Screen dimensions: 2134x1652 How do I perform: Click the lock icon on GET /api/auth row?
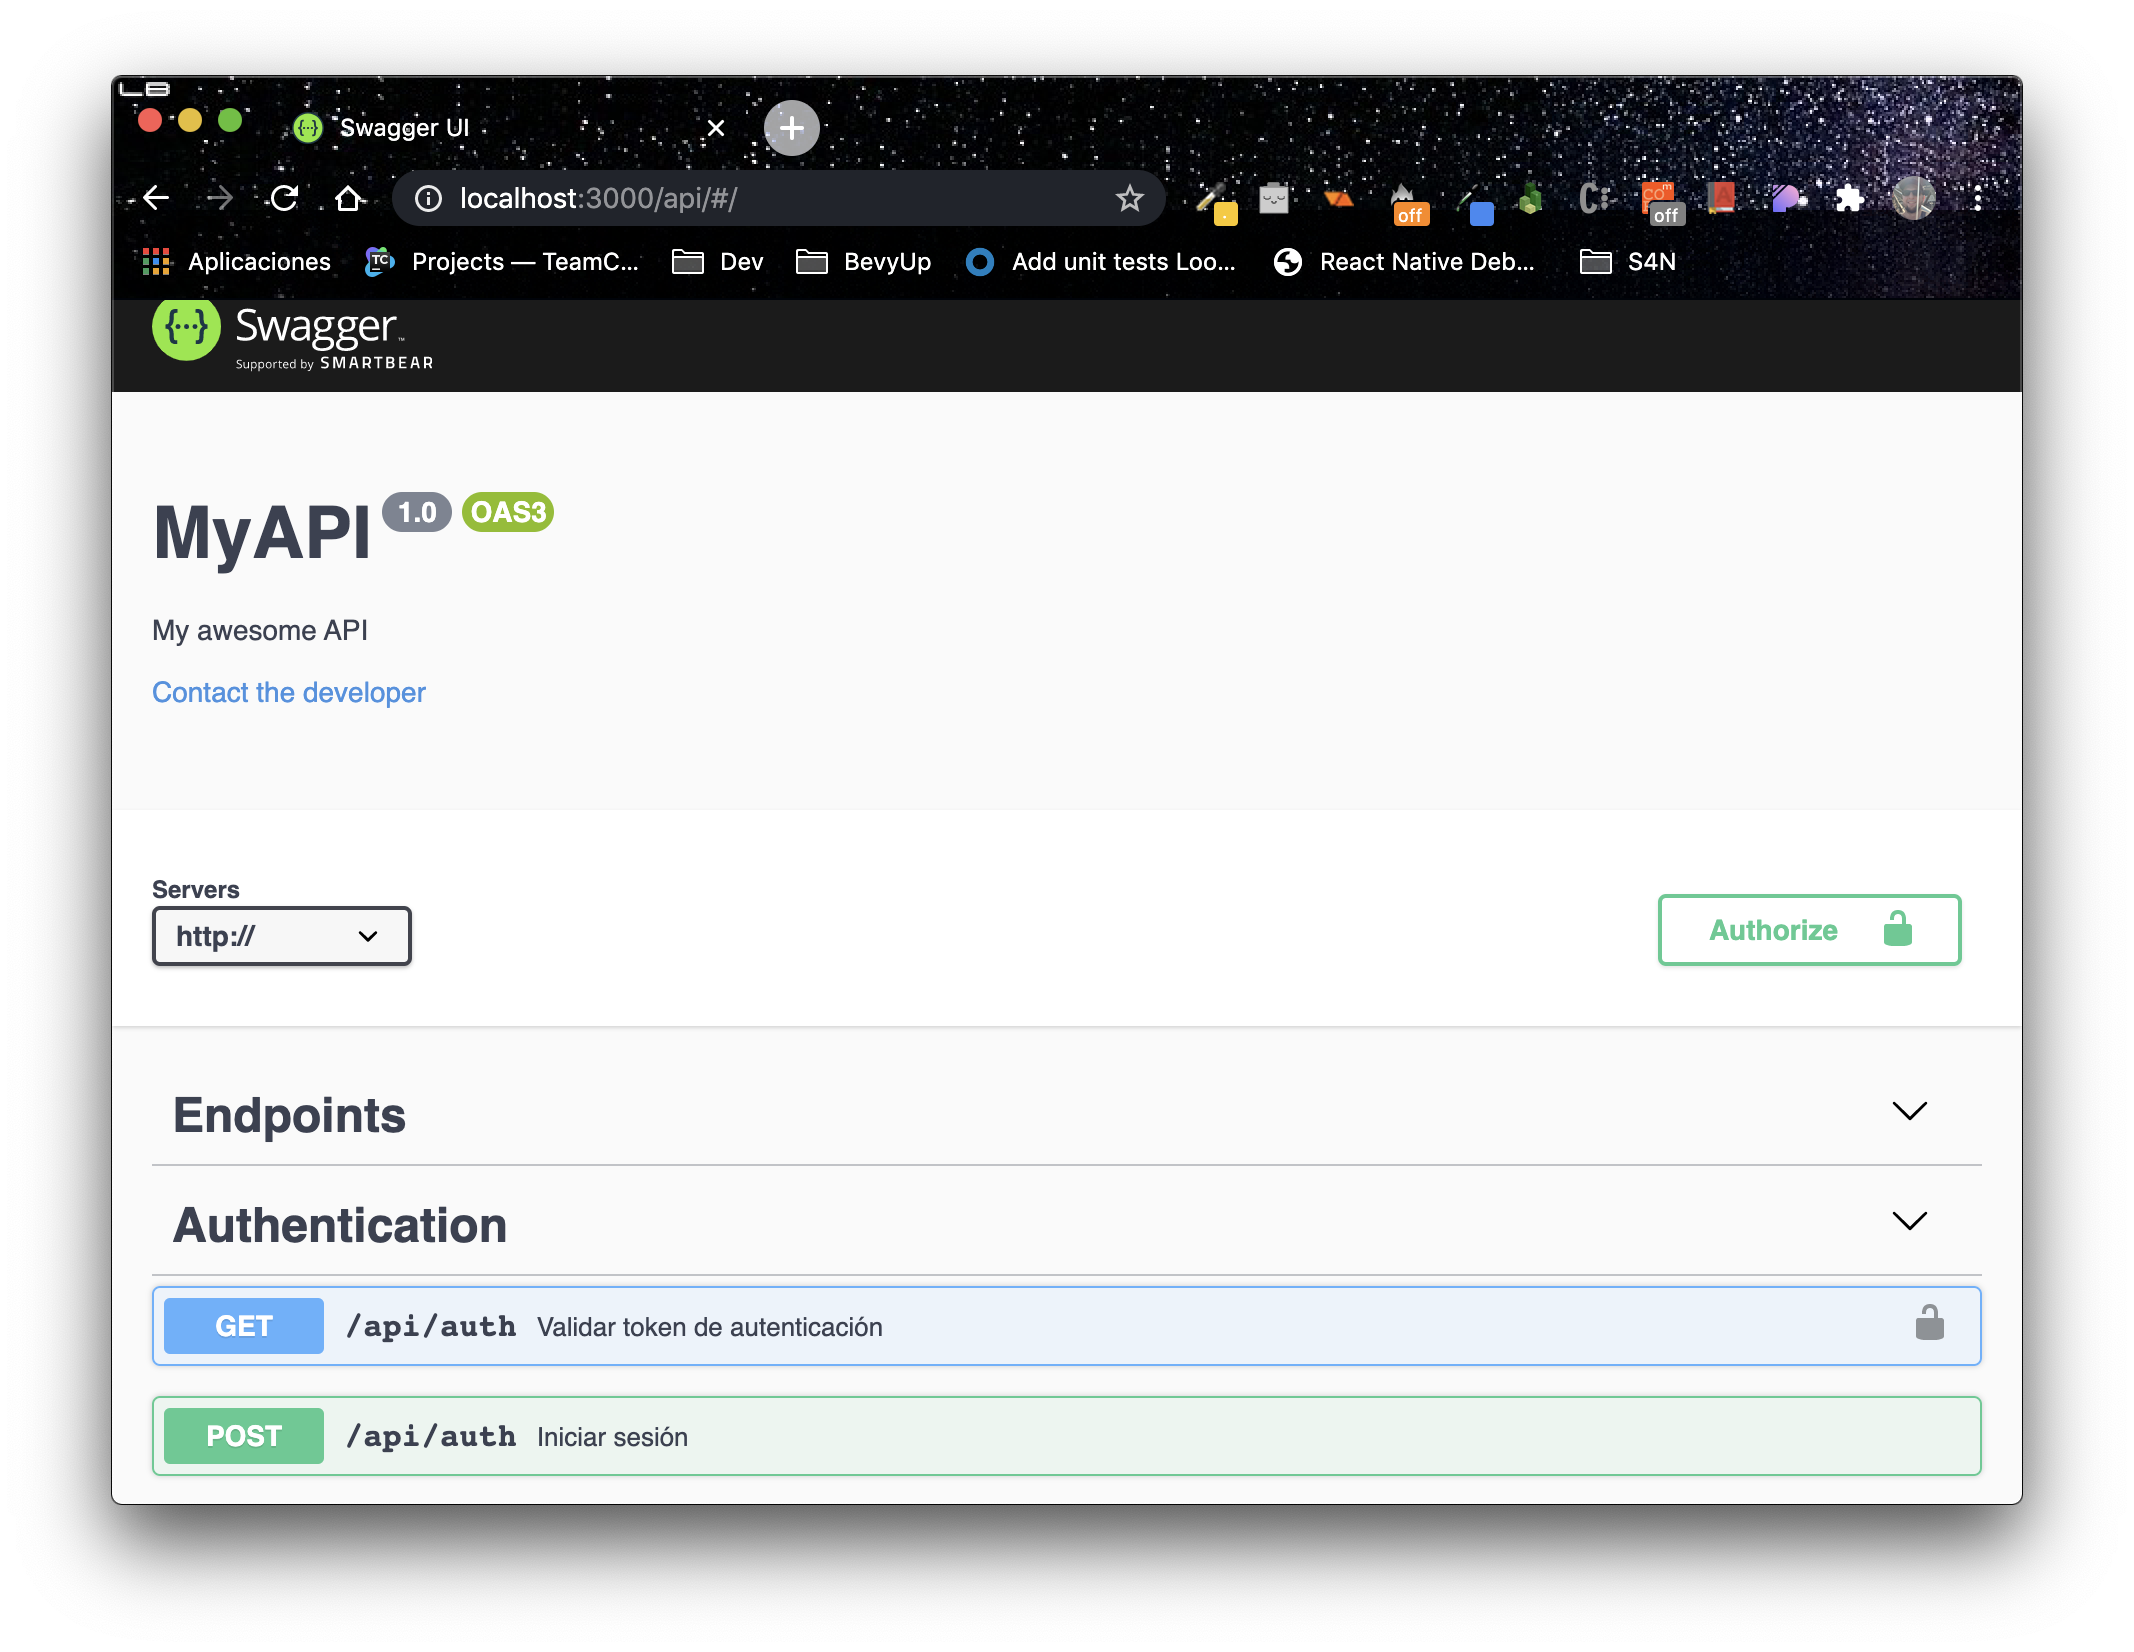(x=1930, y=1325)
